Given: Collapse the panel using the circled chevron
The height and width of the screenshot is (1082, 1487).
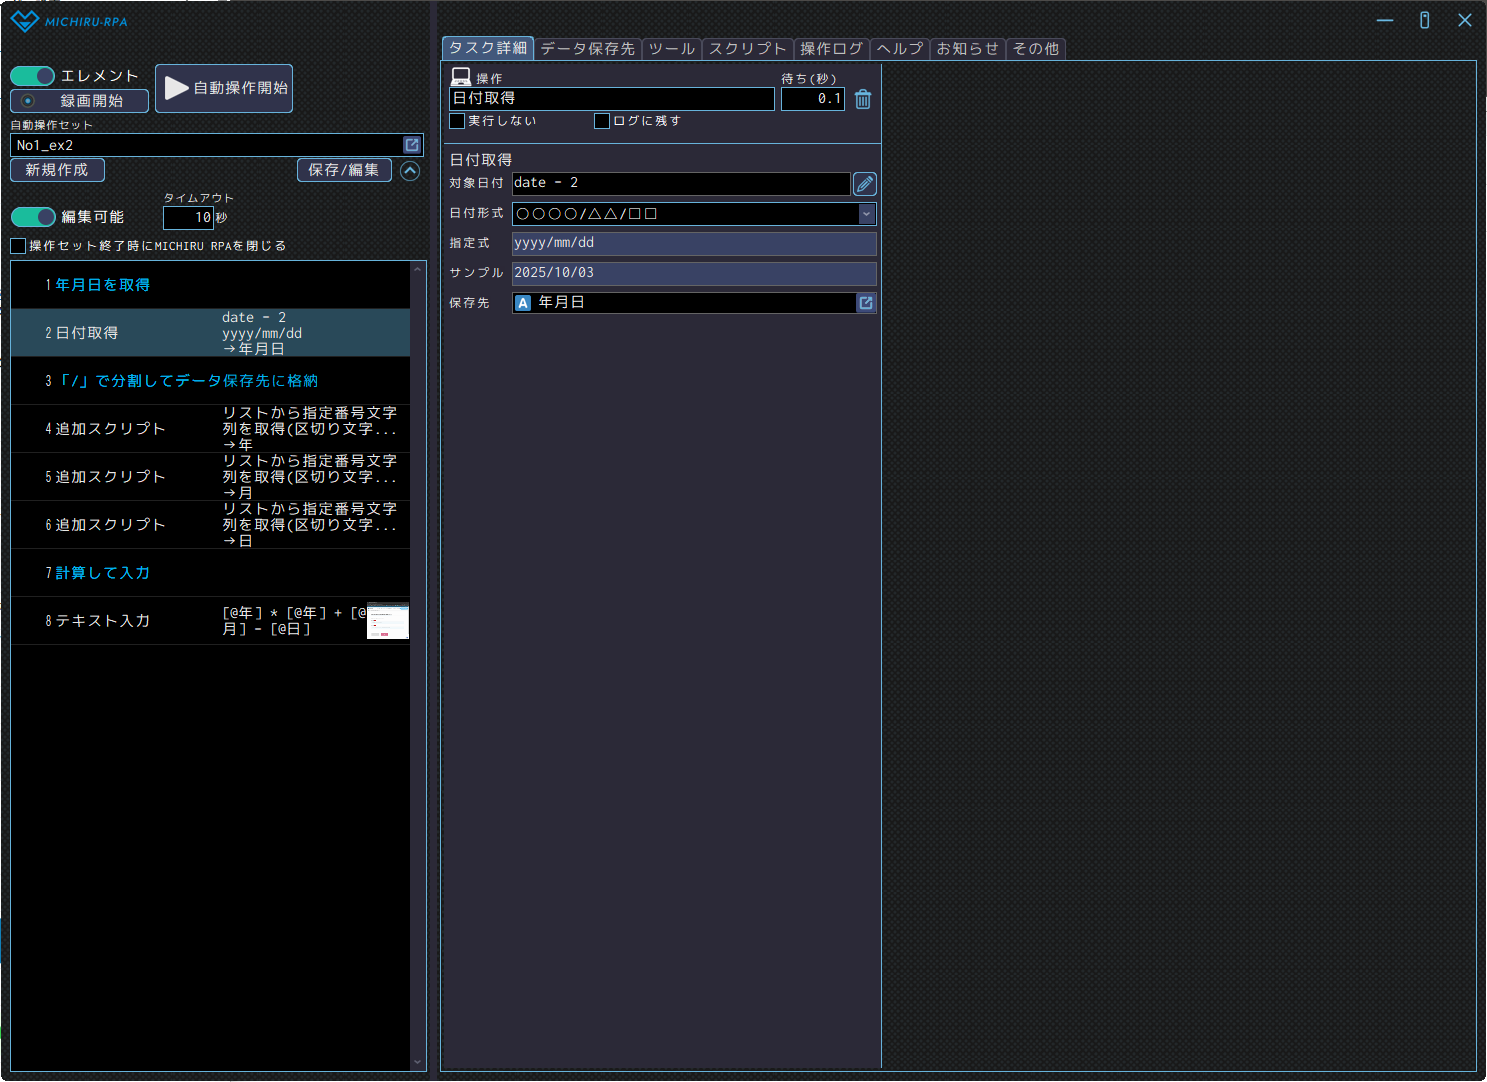Looking at the screenshot, I should pos(410,171).
